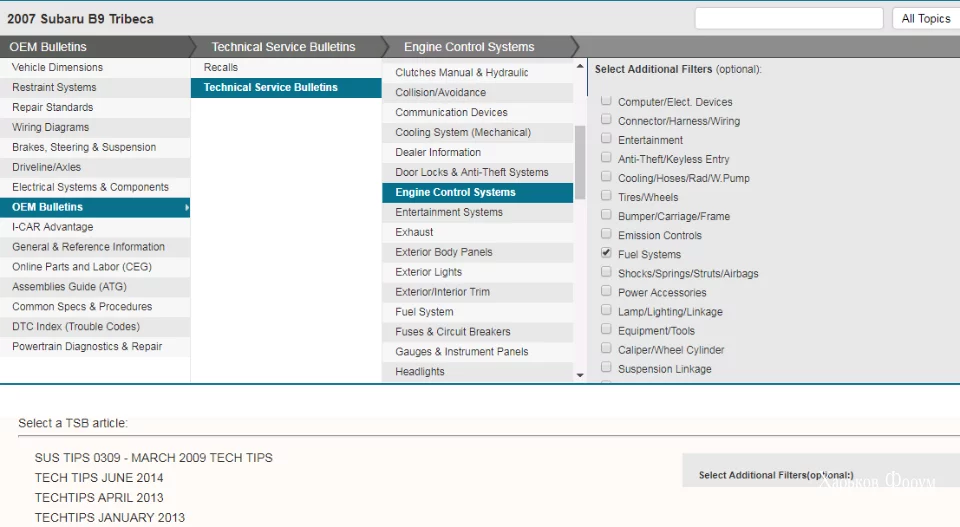Enable the Bumper/Carriage/Frame filter
The width and height of the screenshot is (960, 527).
click(x=606, y=214)
